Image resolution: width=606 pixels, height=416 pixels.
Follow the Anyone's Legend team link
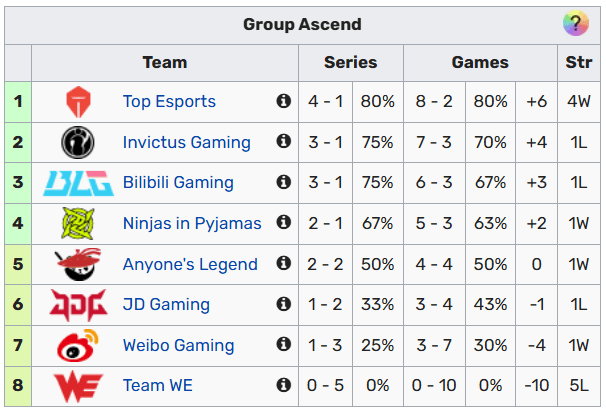[190, 265]
